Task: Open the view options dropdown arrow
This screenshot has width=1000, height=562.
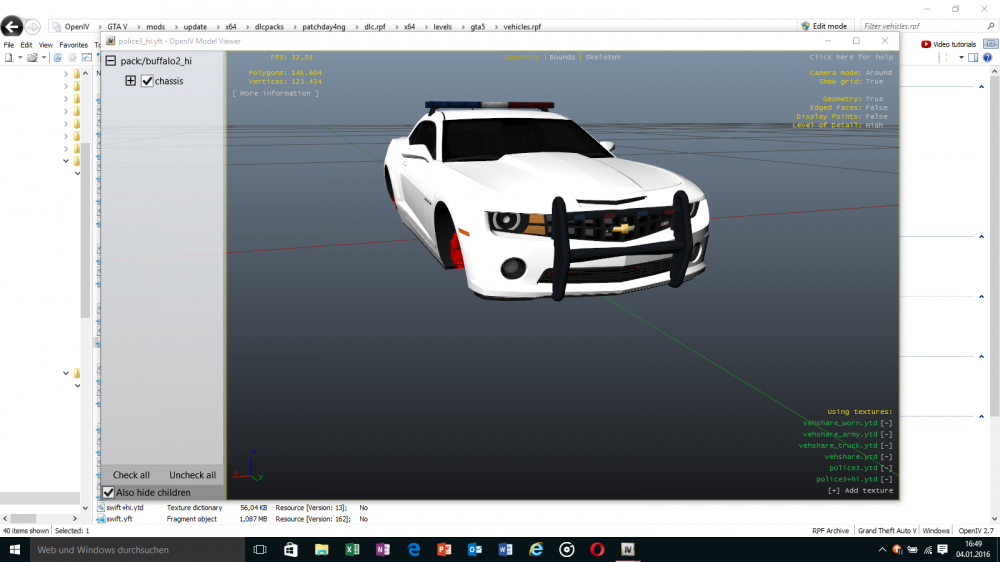Action: (961, 57)
